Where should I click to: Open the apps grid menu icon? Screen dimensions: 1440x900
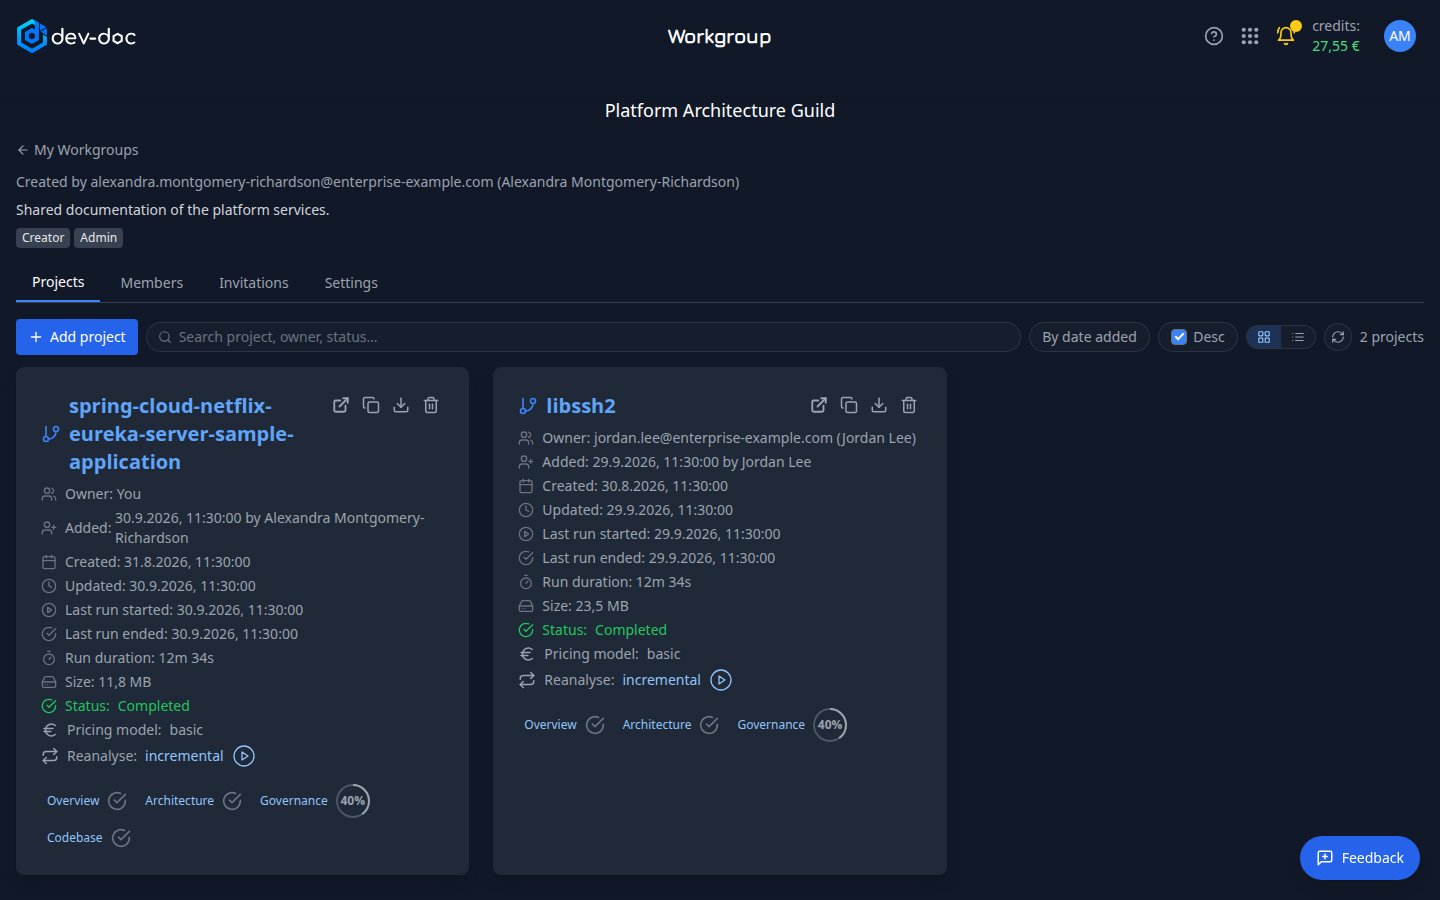click(1250, 37)
